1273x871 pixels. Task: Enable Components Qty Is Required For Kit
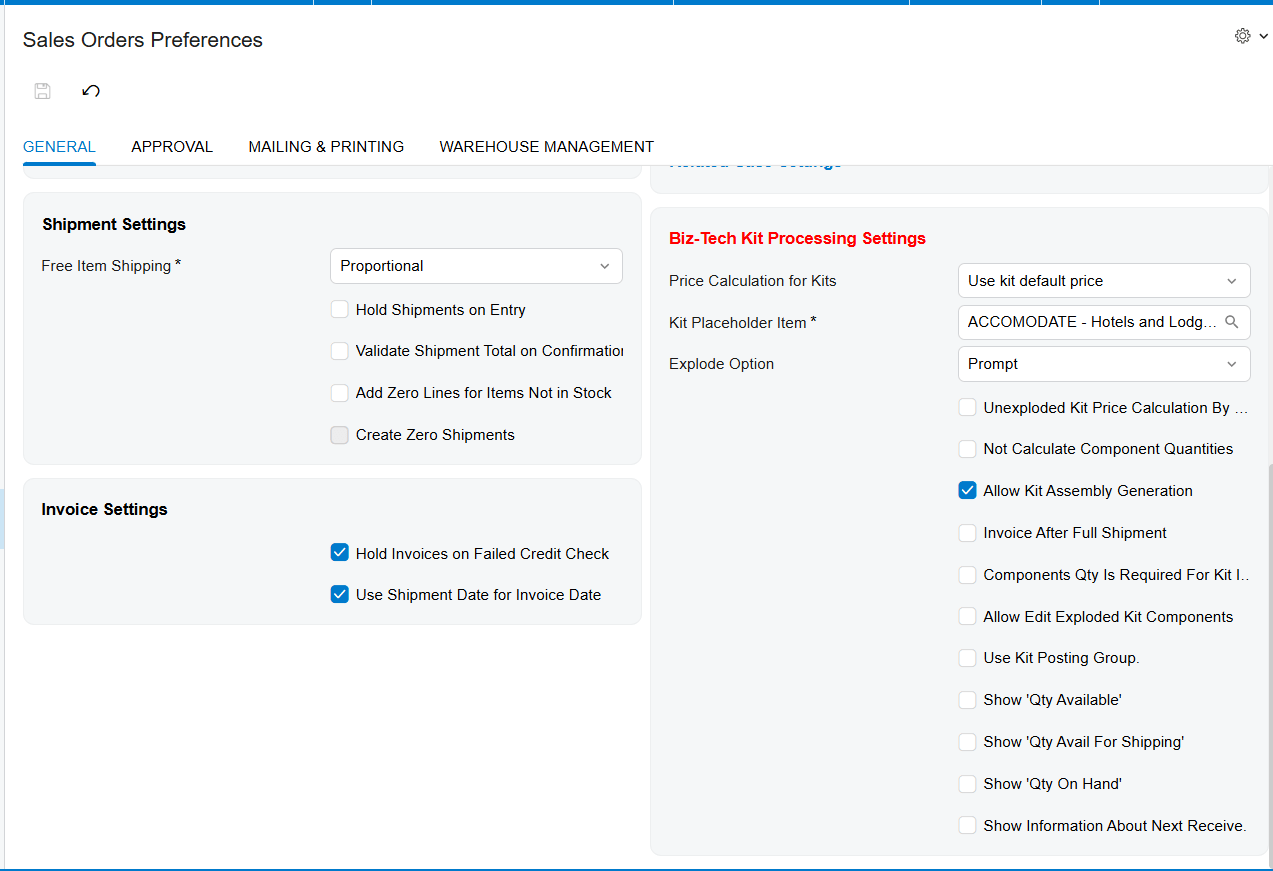967,575
